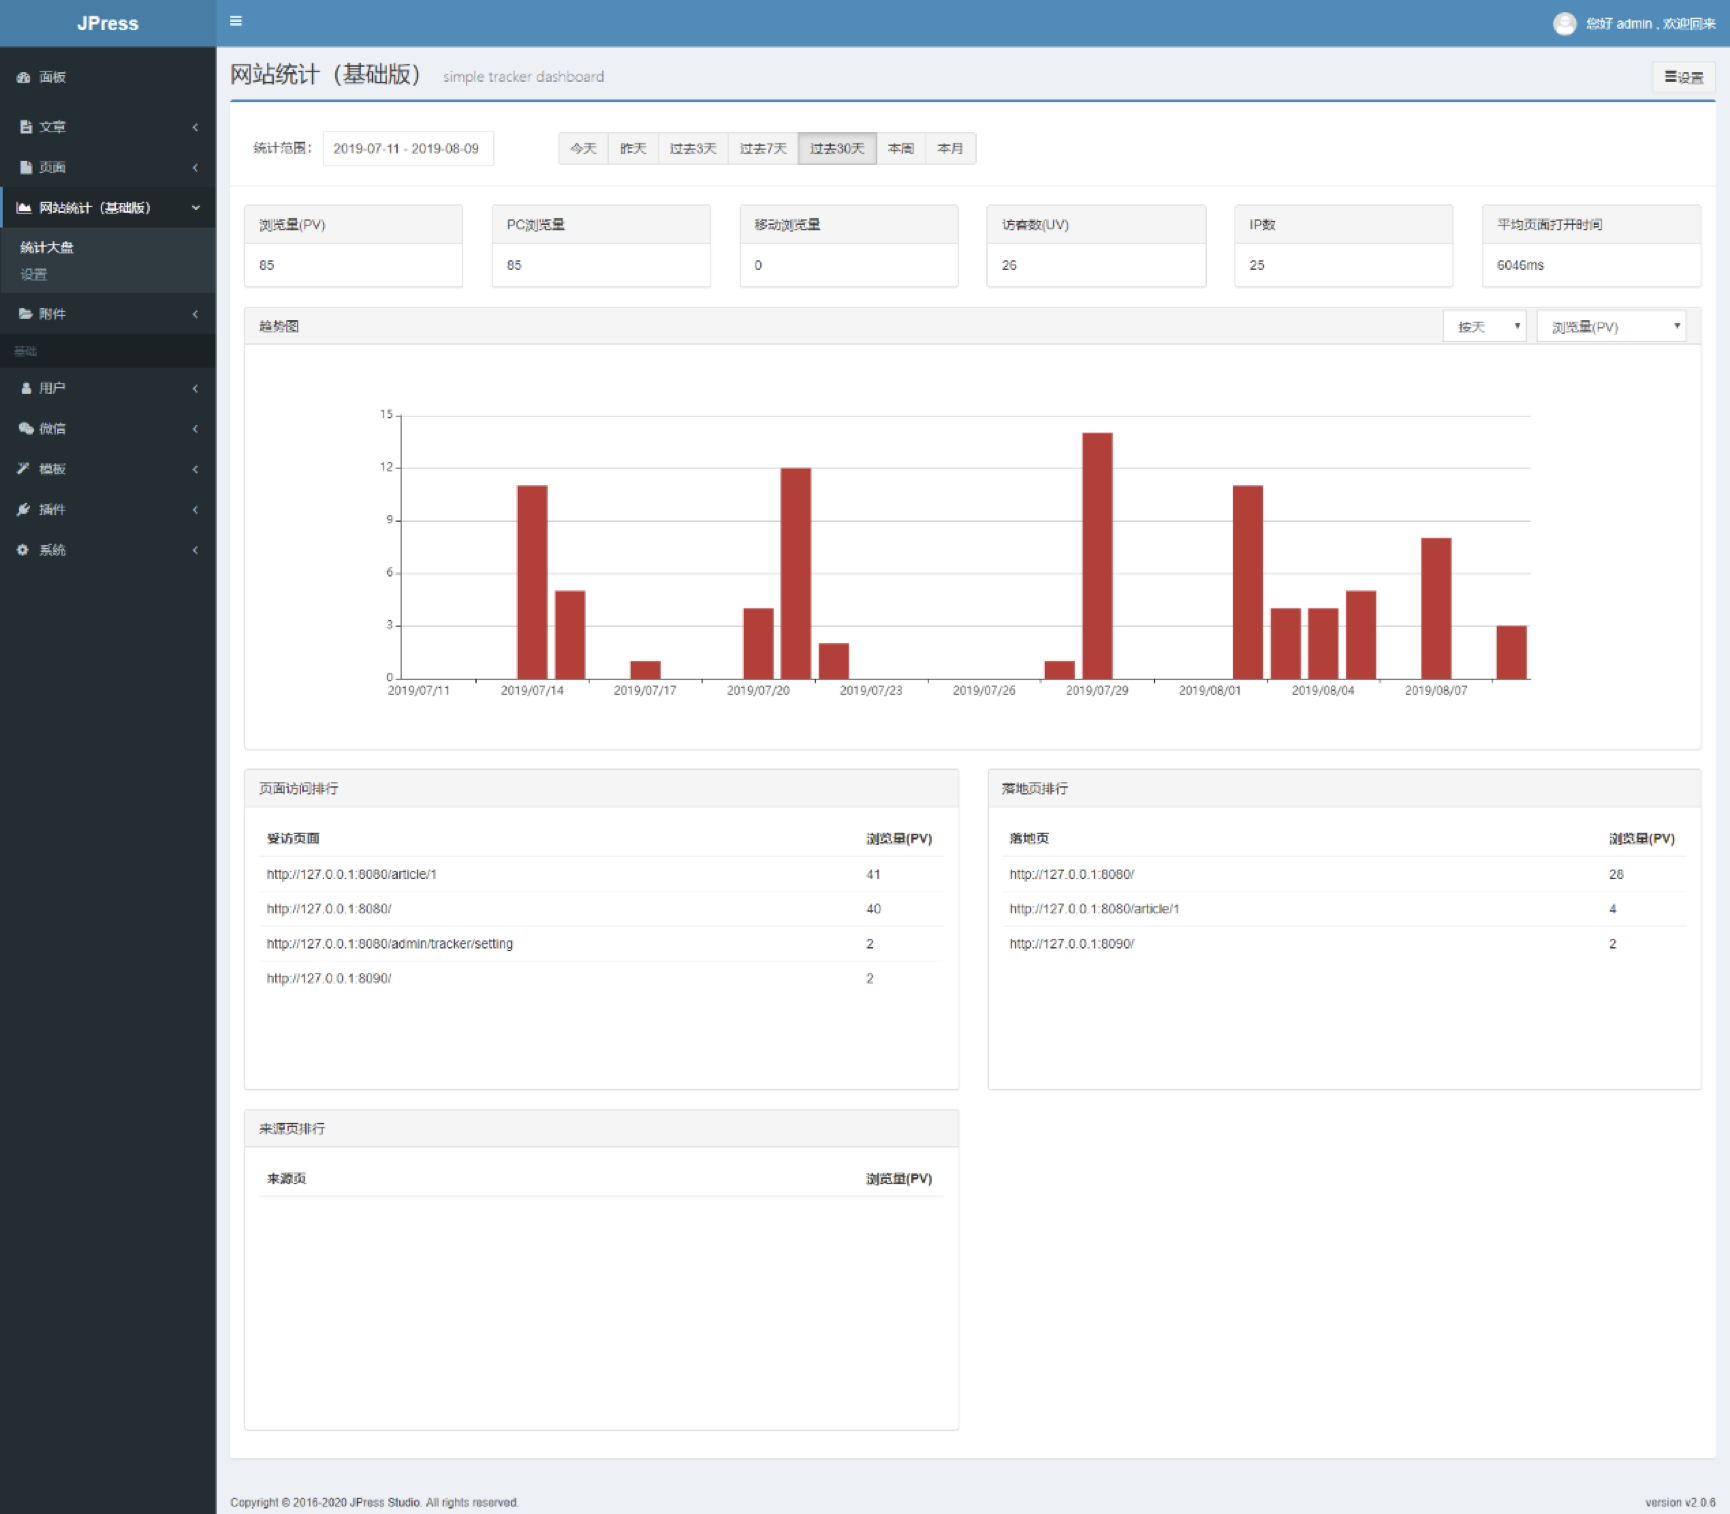Click the 您好 admin welcome text
This screenshot has width=1730, height=1514.
[x=1650, y=23]
